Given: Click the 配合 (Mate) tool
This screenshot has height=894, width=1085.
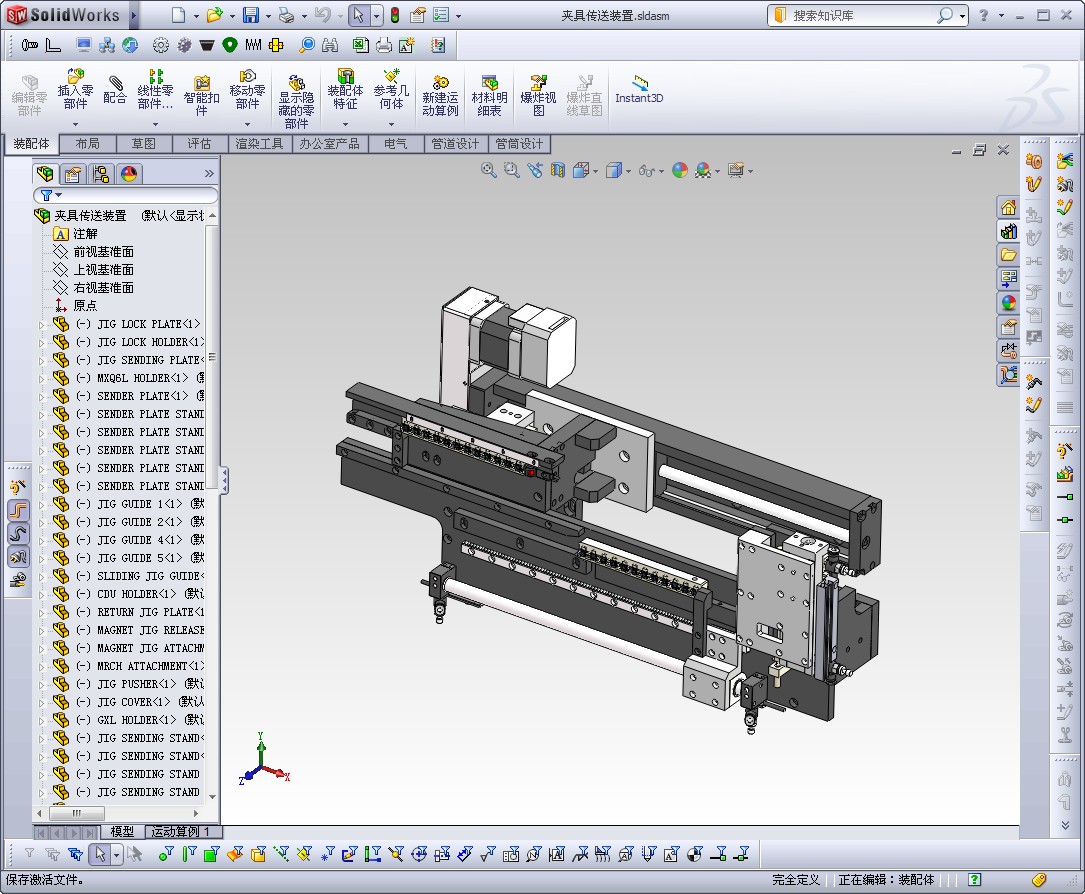Looking at the screenshot, I should pyautogui.click(x=115, y=90).
